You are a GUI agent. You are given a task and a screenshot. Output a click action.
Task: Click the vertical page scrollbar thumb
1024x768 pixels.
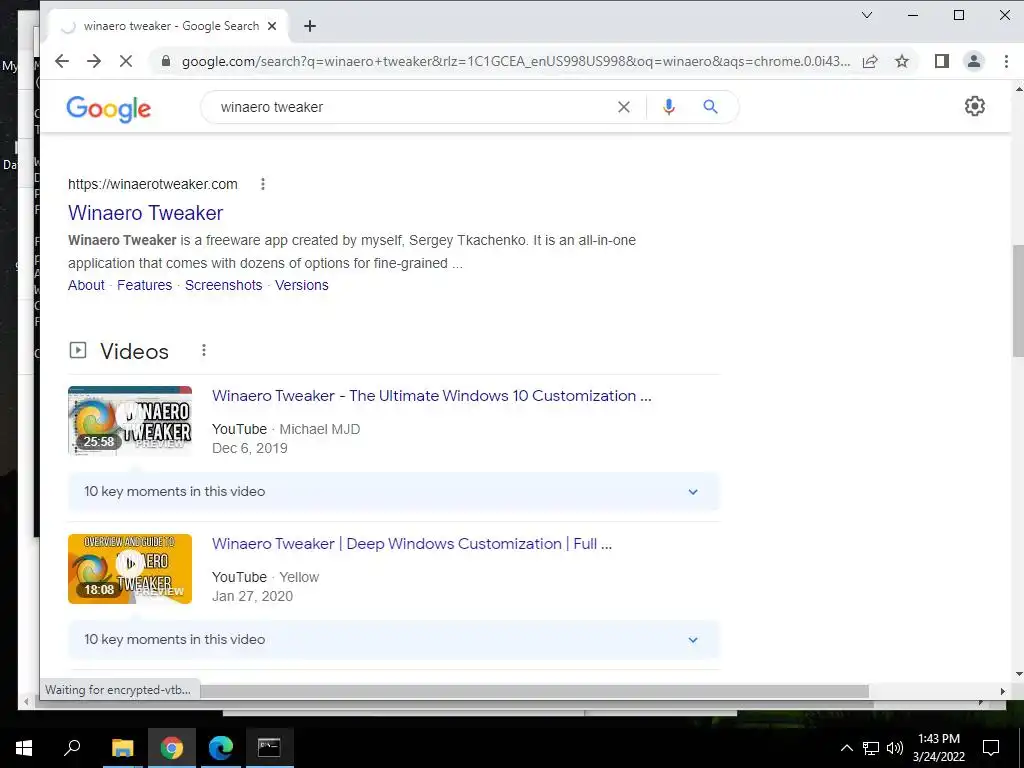point(1018,301)
